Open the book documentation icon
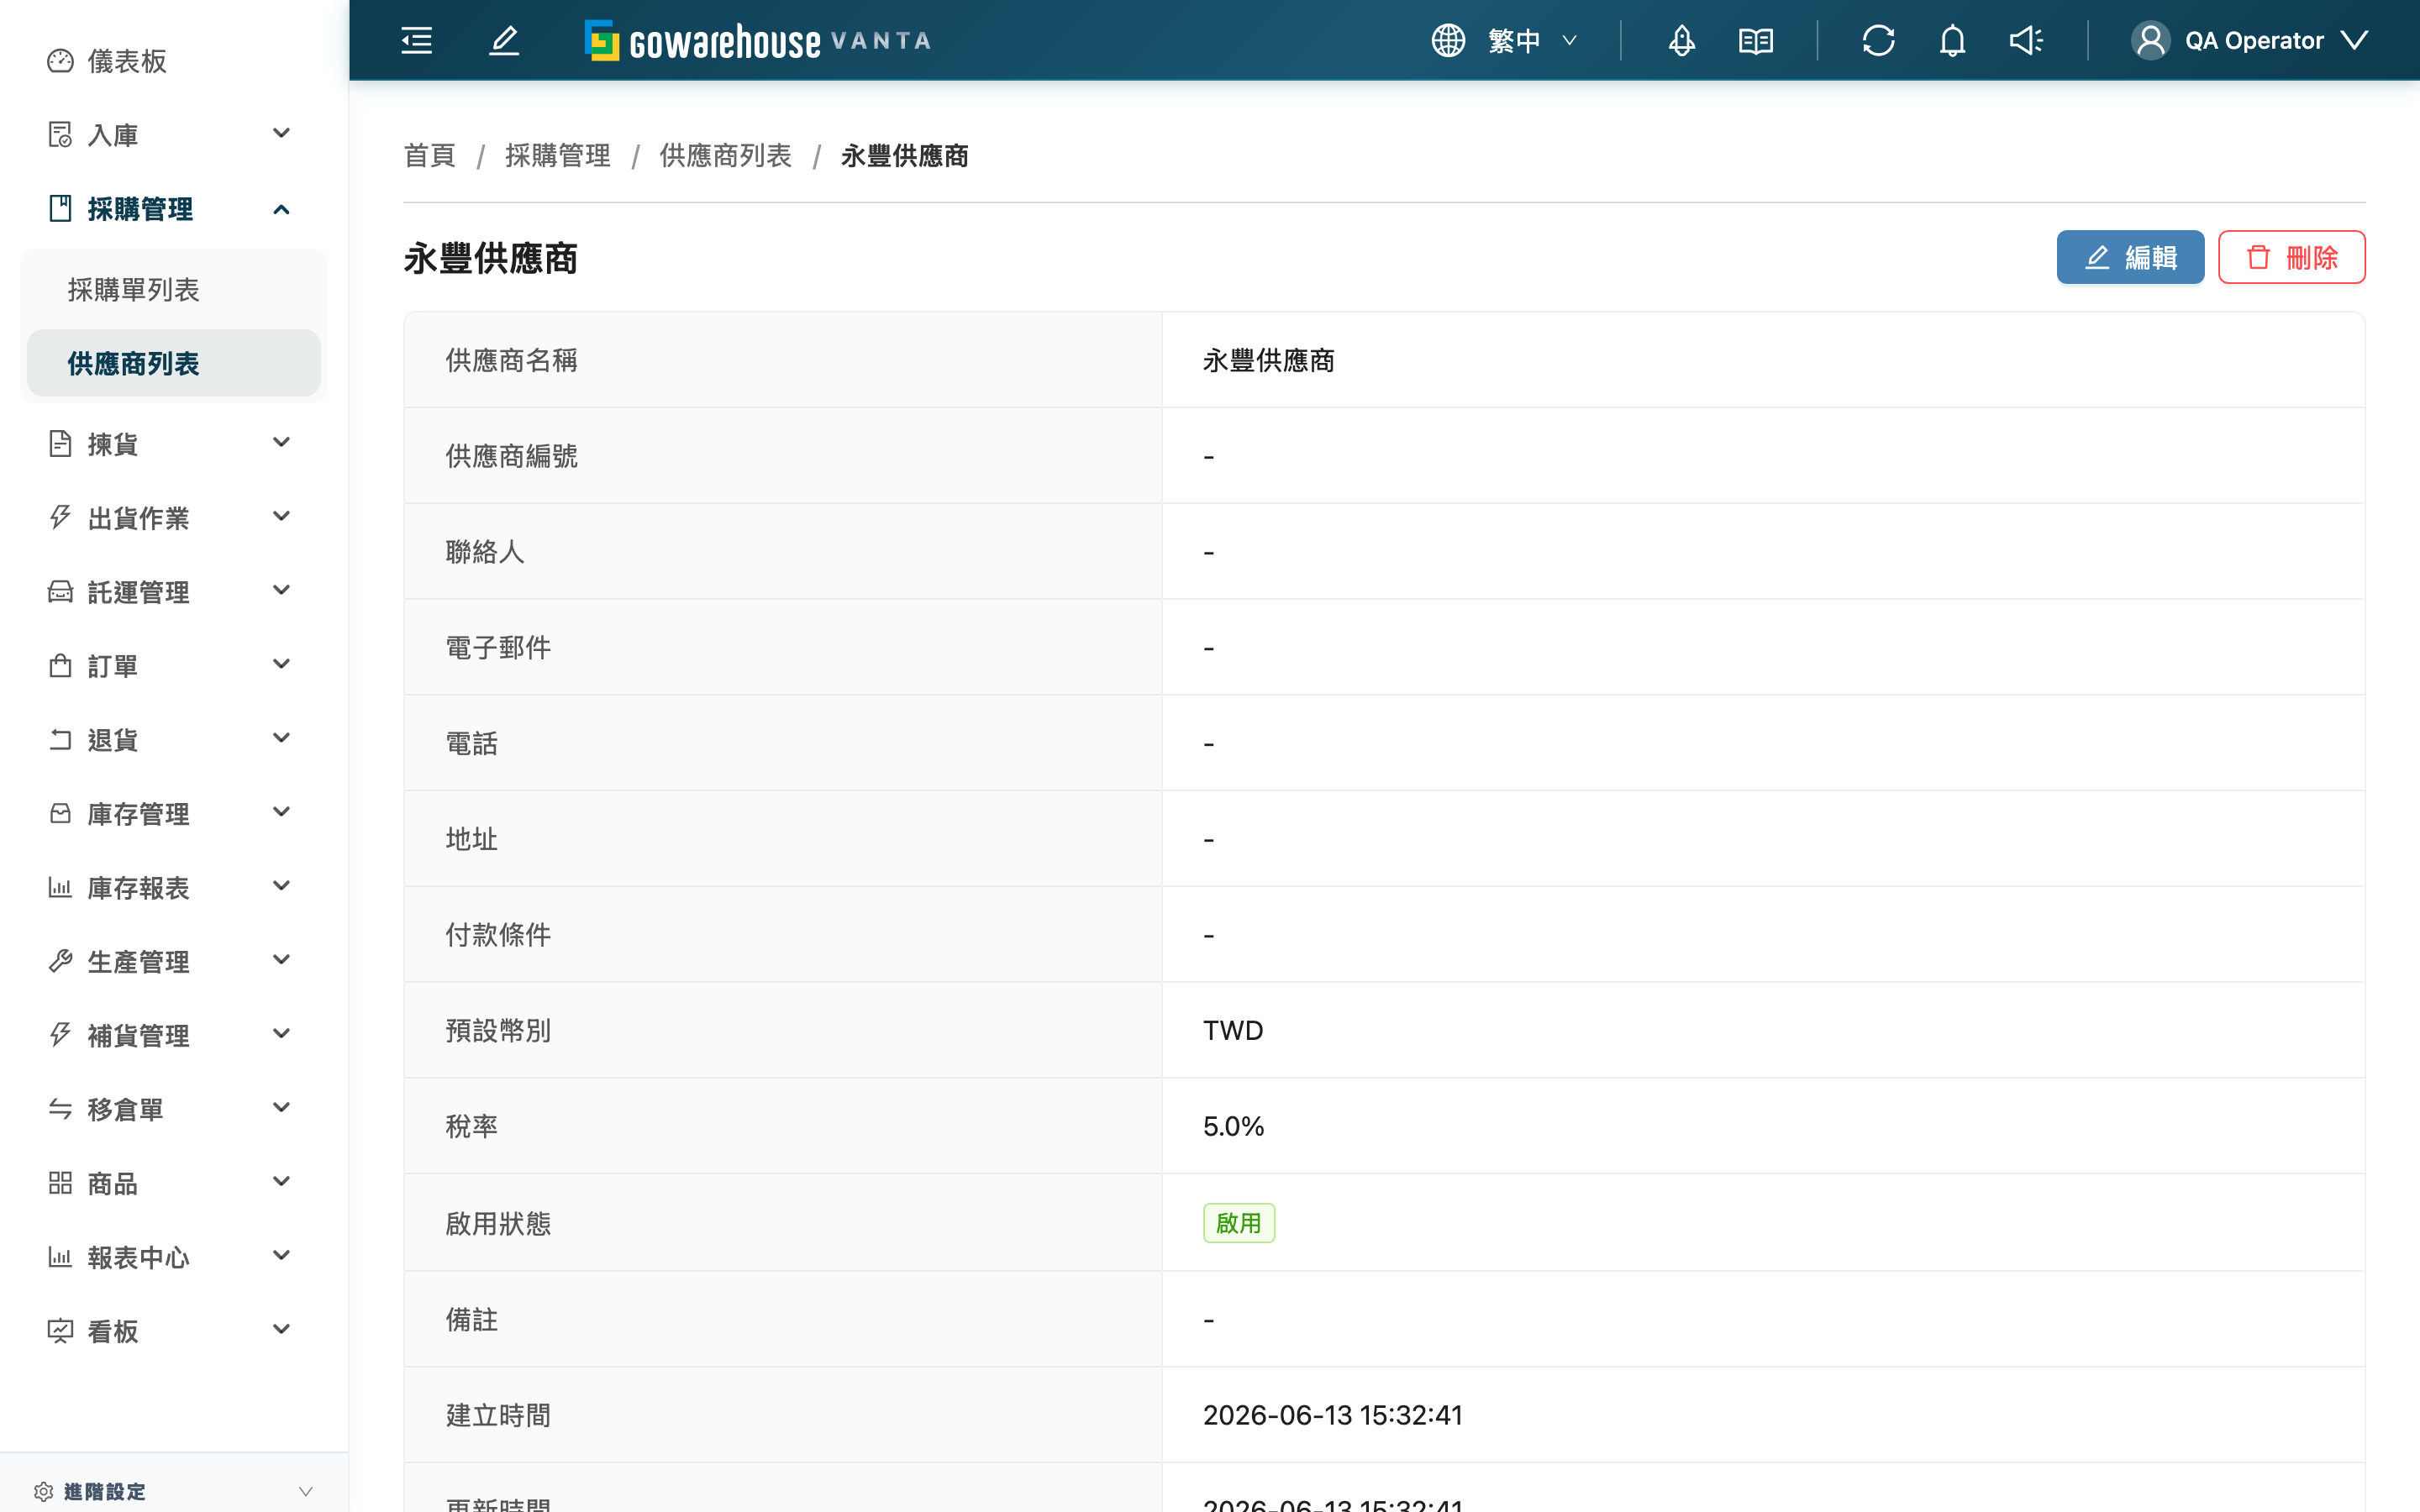The image size is (2420, 1512). (1756, 40)
